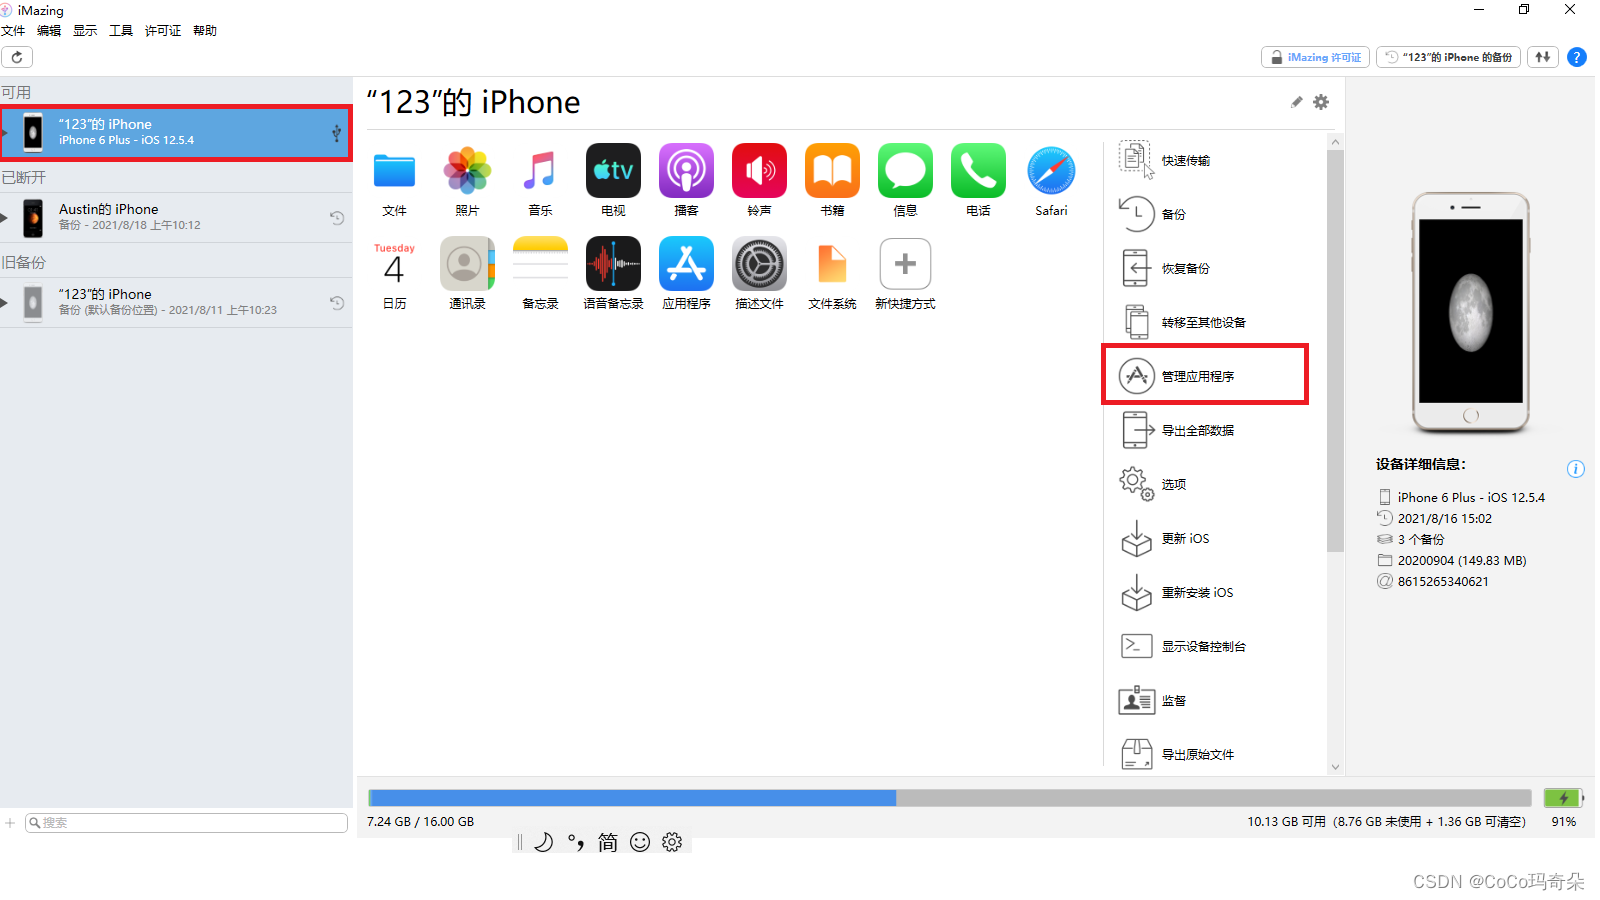Open the 电话 Phone icon

(978, 171)
